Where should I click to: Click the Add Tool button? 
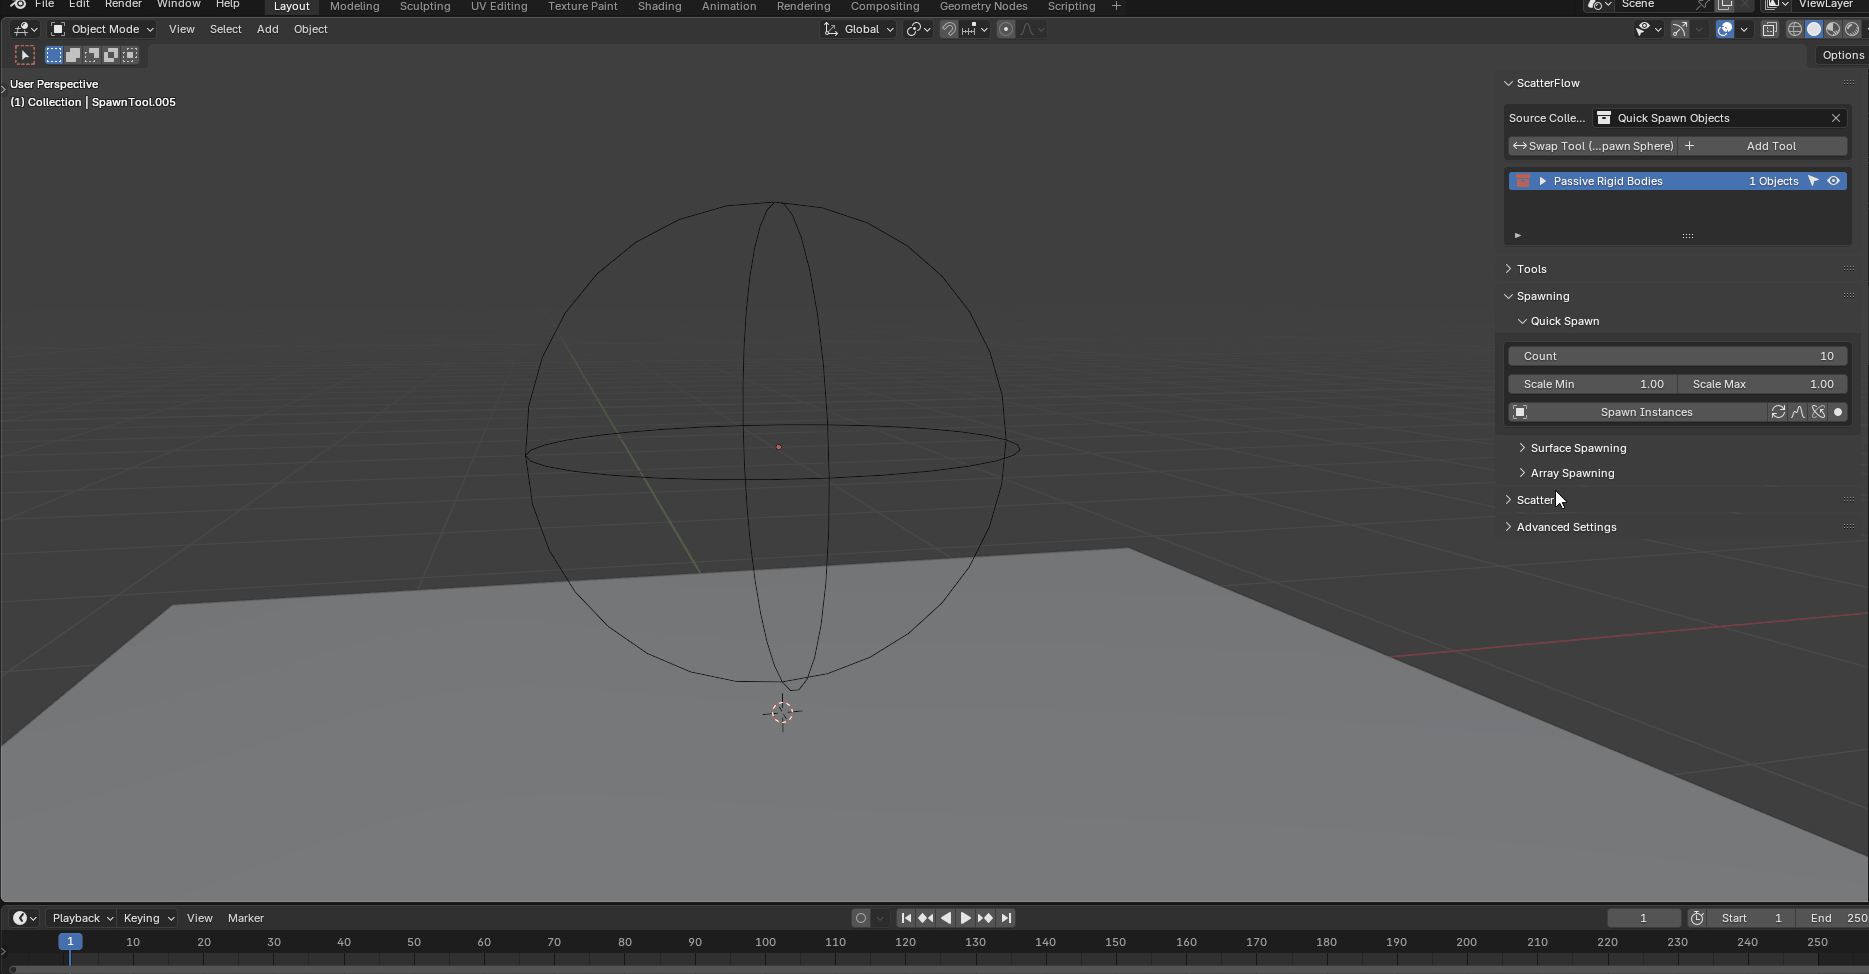pyautogui.click(x=1770, y=146)
